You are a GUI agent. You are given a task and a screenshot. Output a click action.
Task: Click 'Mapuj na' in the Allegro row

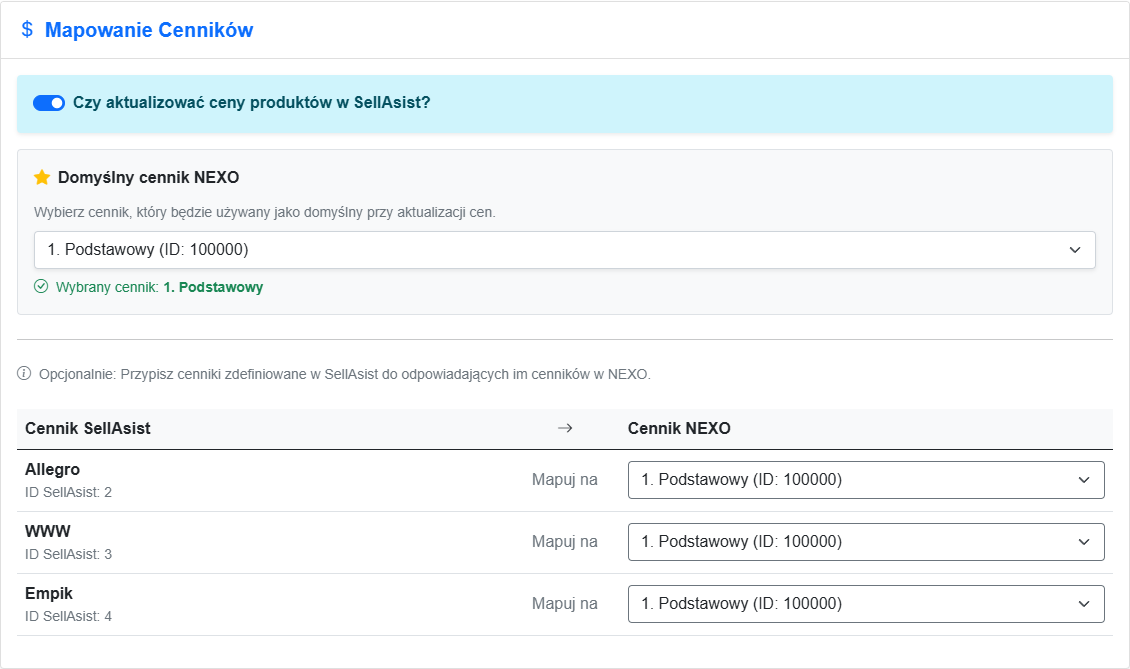point(564,480)
